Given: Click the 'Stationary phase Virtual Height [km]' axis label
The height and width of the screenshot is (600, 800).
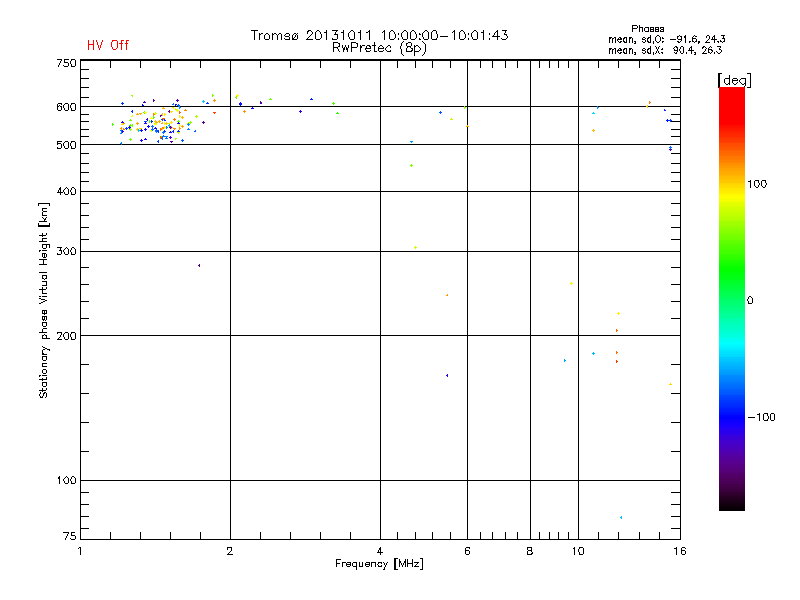Looking at the screenshot, I should click(x=44, y=301).
